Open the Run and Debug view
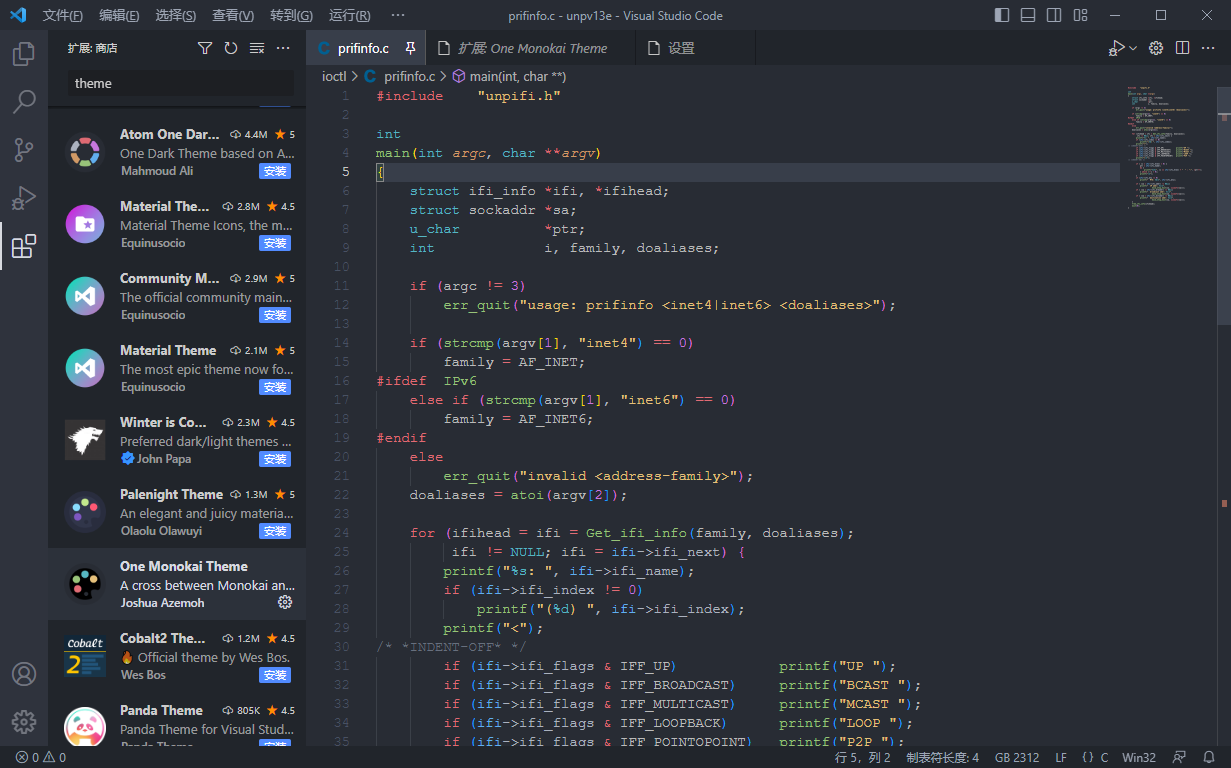The image size is (1231, 768). coord(24,198)
